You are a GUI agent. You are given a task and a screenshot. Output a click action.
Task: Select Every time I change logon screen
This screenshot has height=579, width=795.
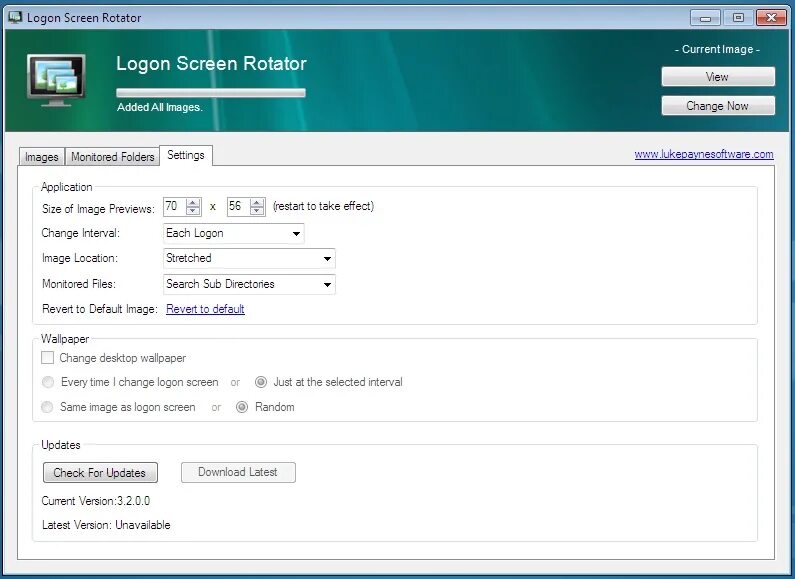point(48,382)
